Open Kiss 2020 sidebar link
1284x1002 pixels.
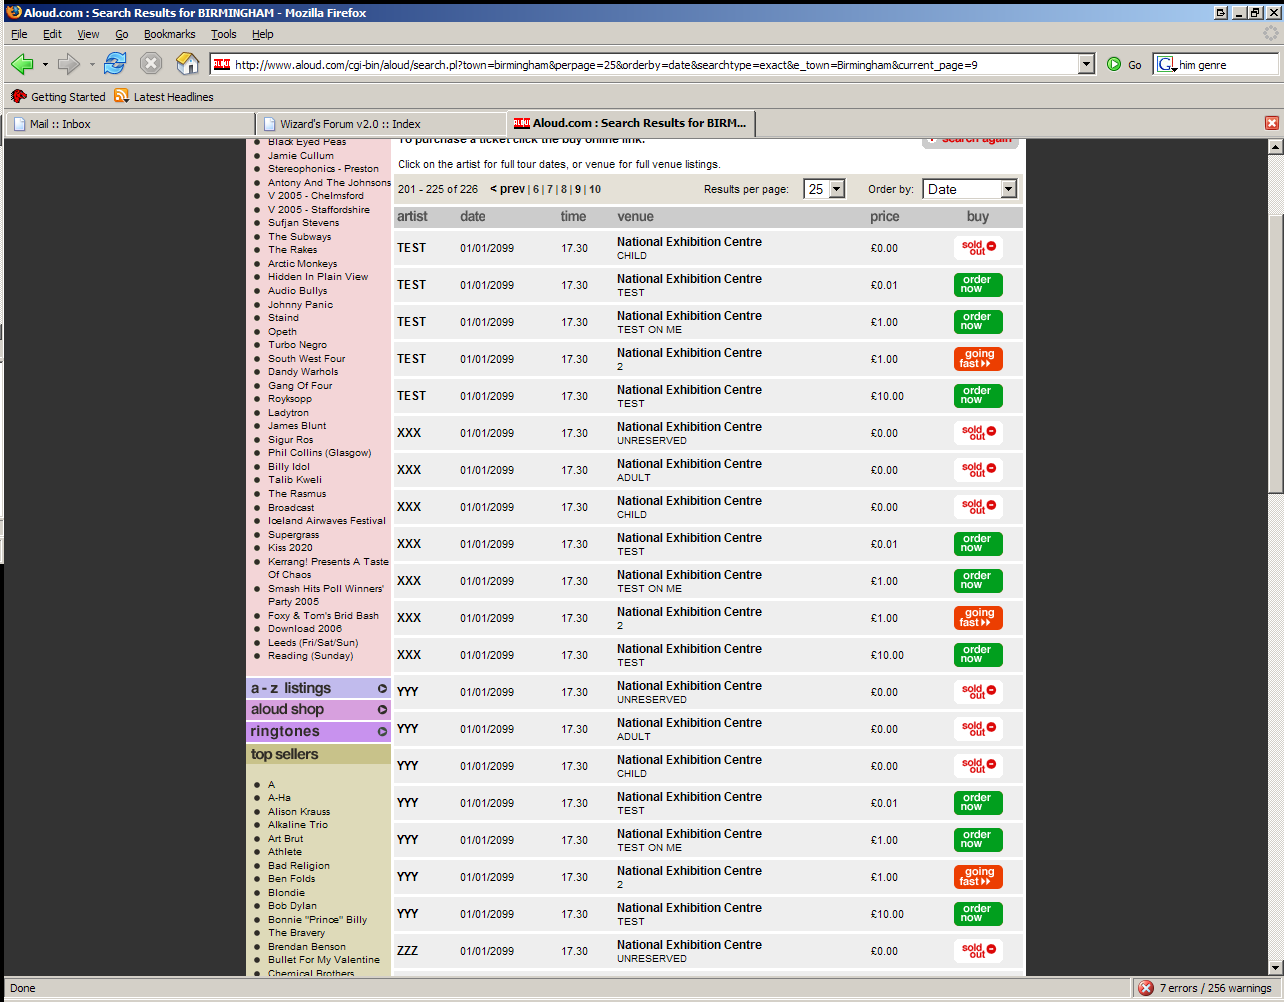click(290, 548)
